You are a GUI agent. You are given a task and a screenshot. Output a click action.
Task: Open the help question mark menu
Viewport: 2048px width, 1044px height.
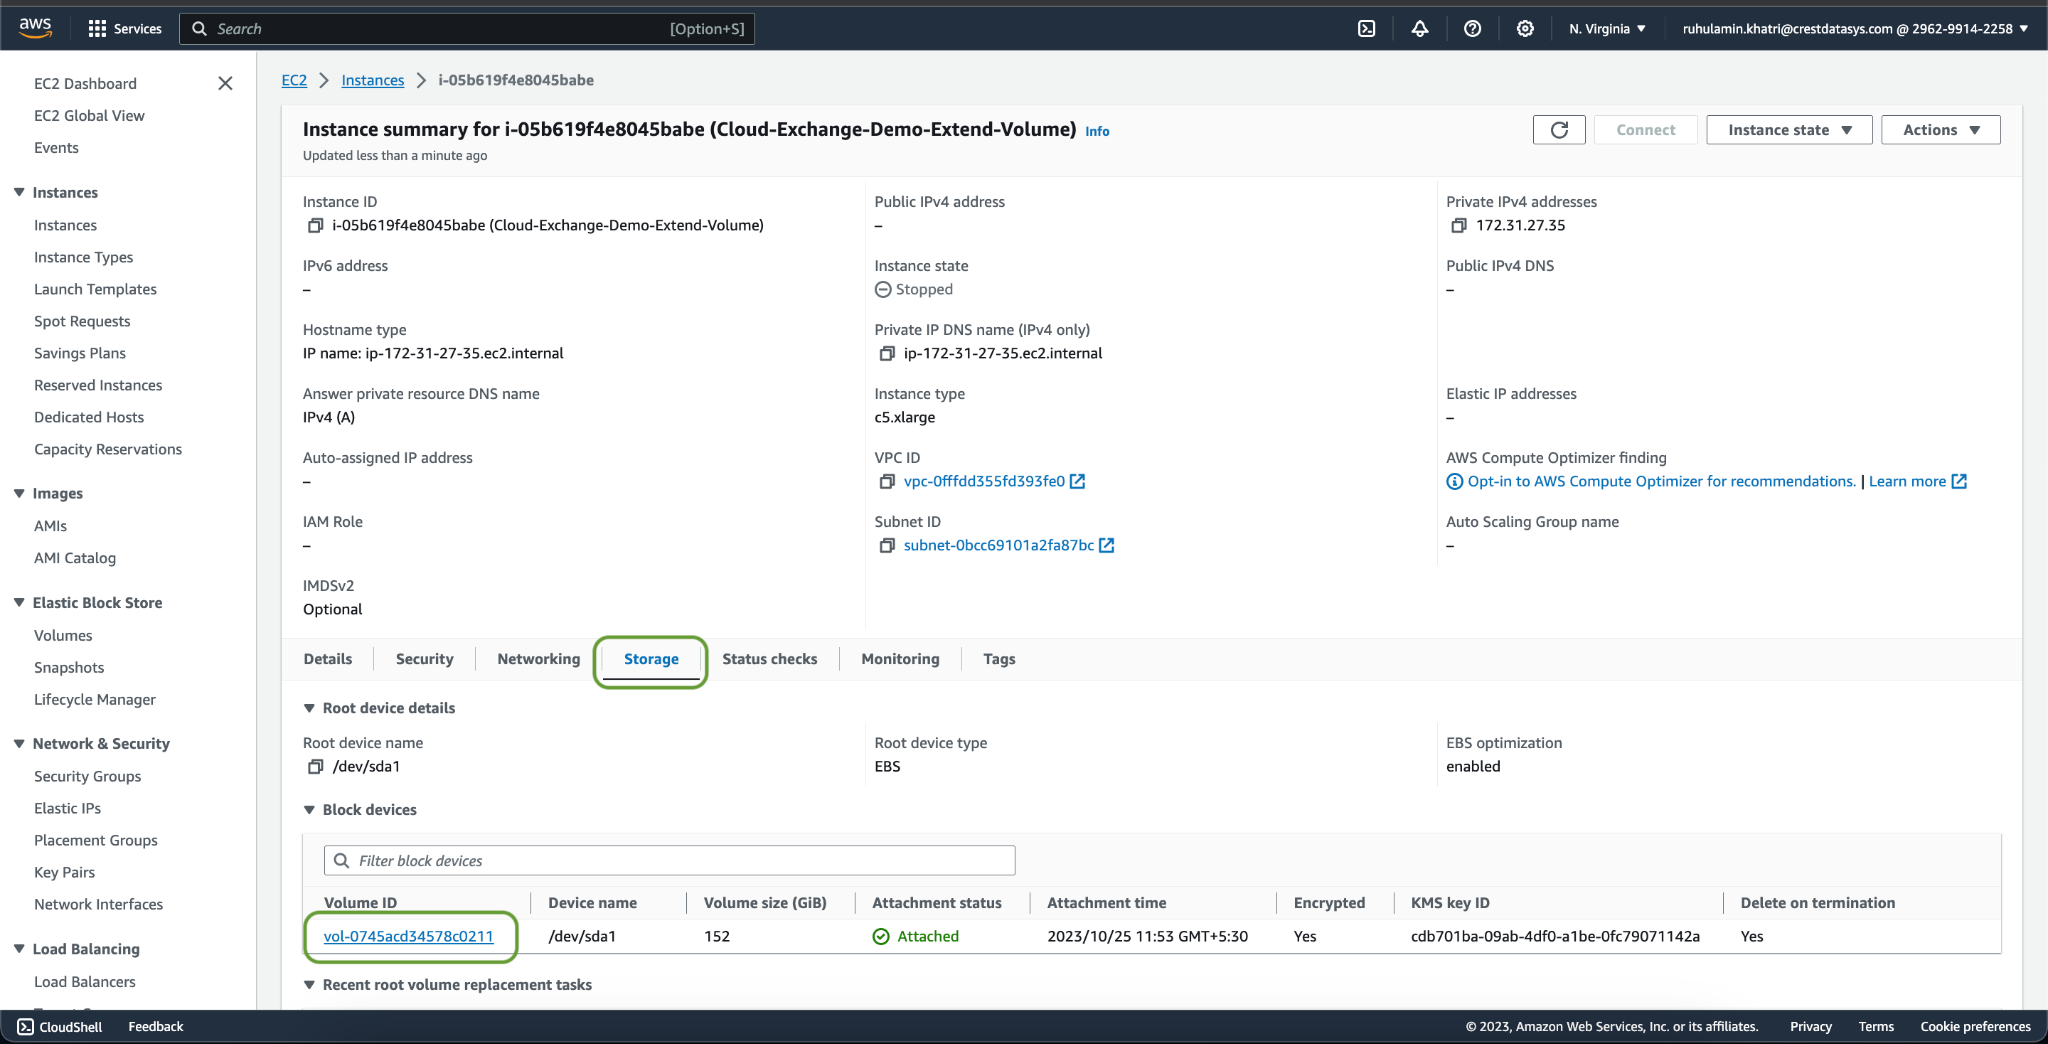tap(1472, 29)
